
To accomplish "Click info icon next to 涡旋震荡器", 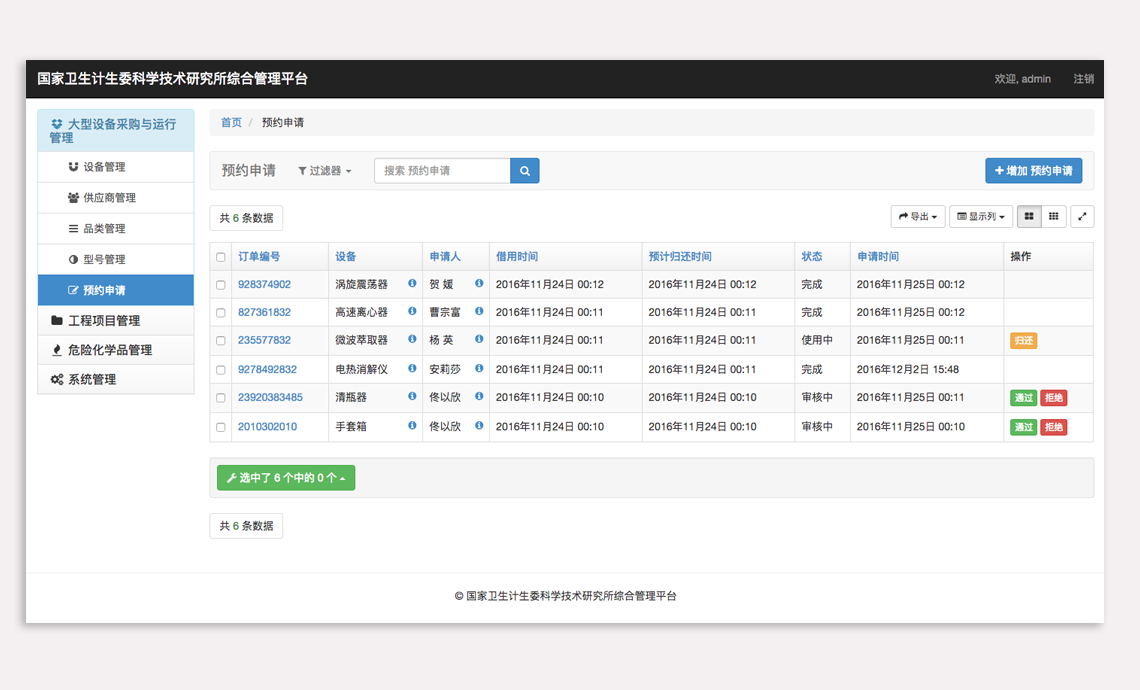I will click(412, 284).
